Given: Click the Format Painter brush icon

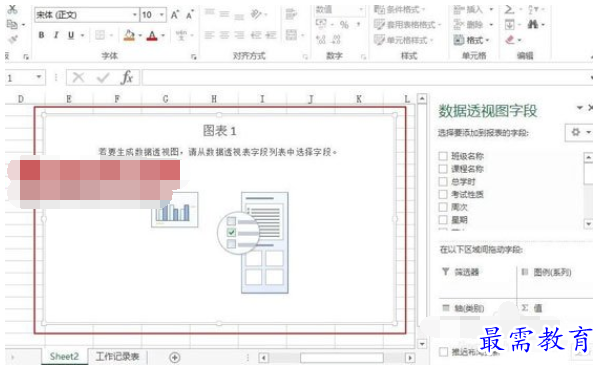Looking at the screenshot, I should coord(12,39).
